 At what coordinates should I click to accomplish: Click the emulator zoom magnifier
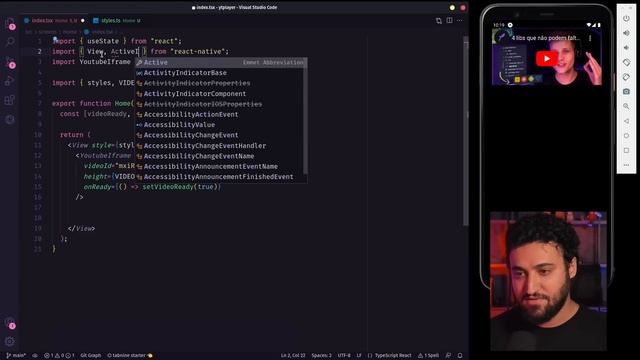[x=626, y=106]
